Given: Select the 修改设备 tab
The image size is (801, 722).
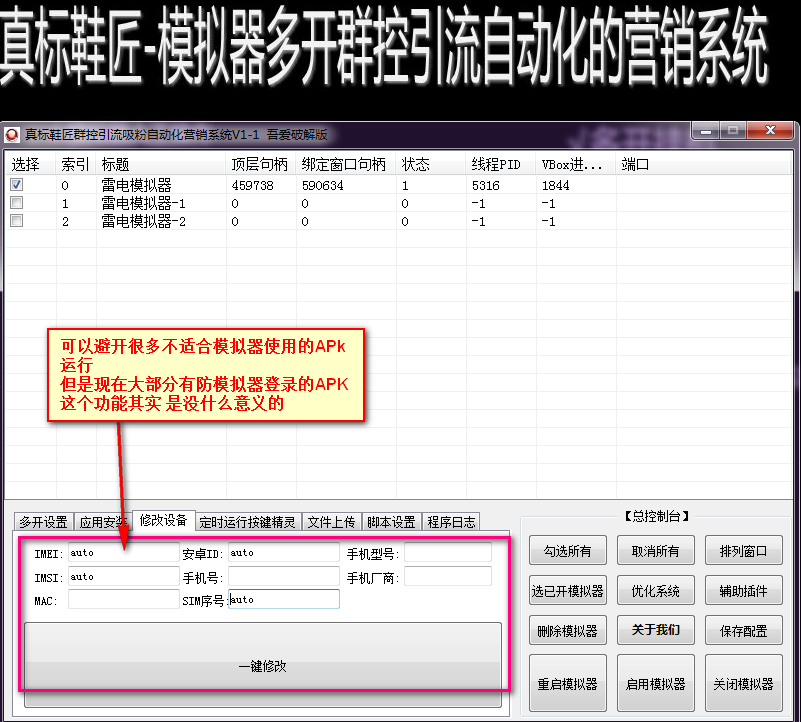Looking at the screenshot, I should (163, 520).
